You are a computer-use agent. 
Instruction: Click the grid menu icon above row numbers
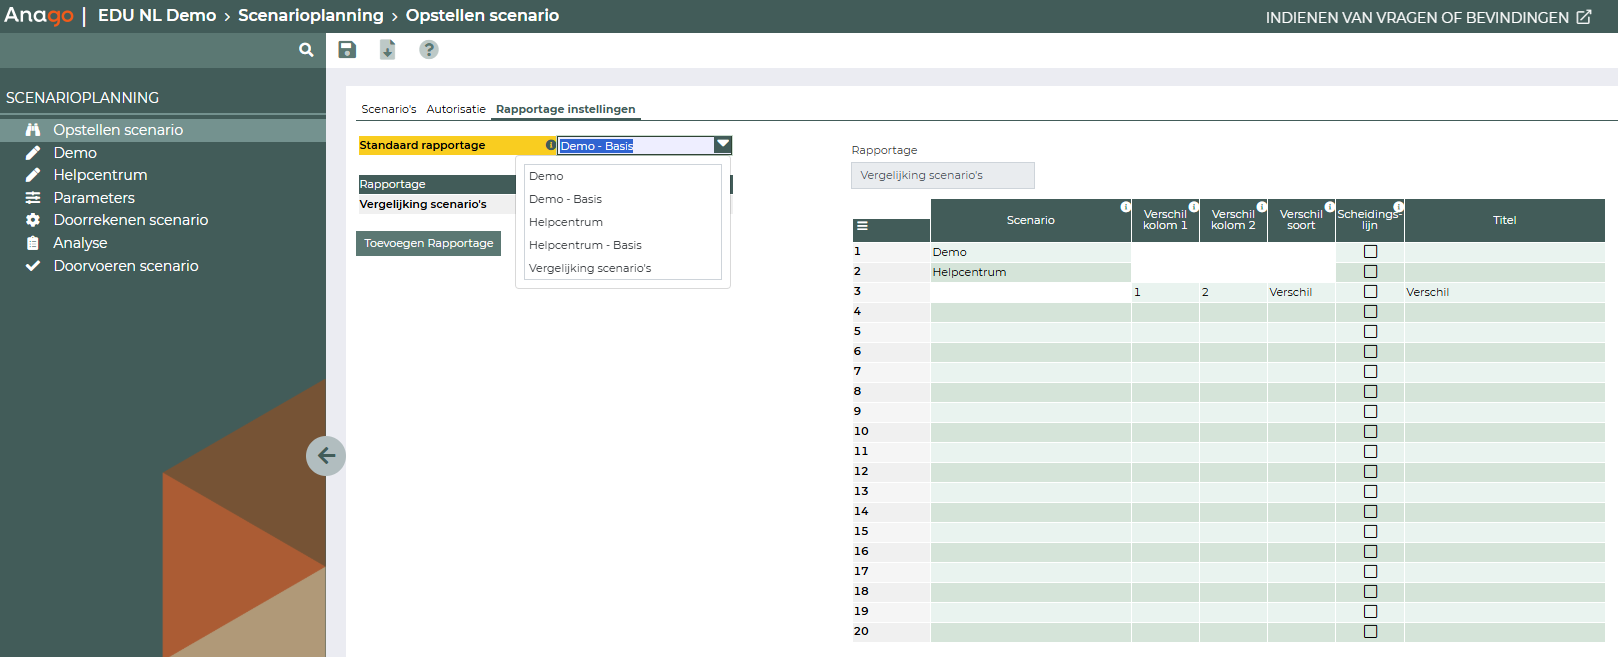[862, 226]
